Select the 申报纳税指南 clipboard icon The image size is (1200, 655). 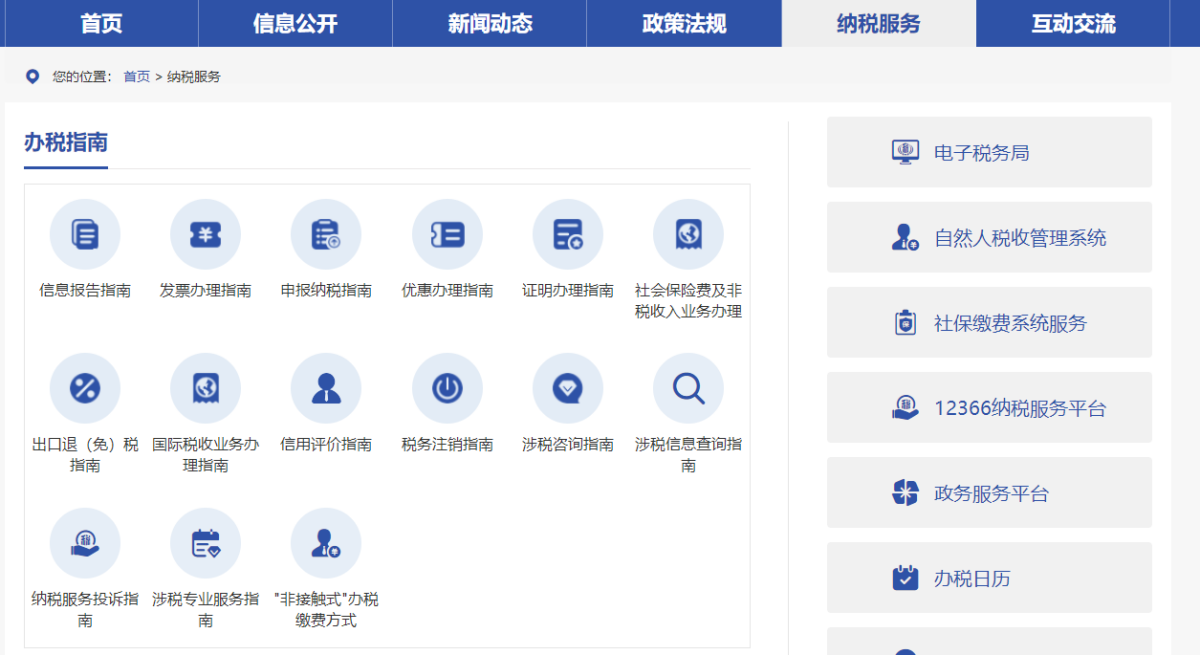tap(326, 235)
